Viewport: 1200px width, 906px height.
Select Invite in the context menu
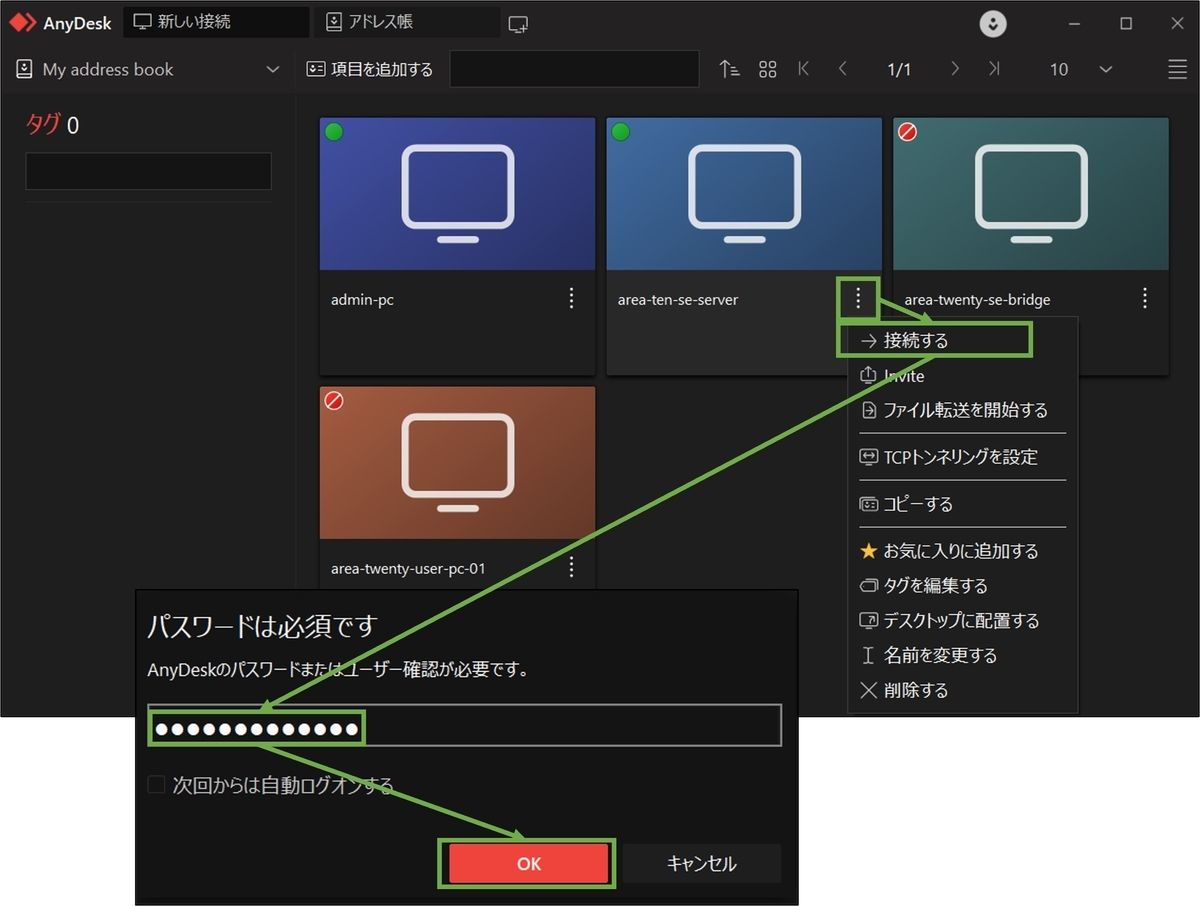pos(962,376)
